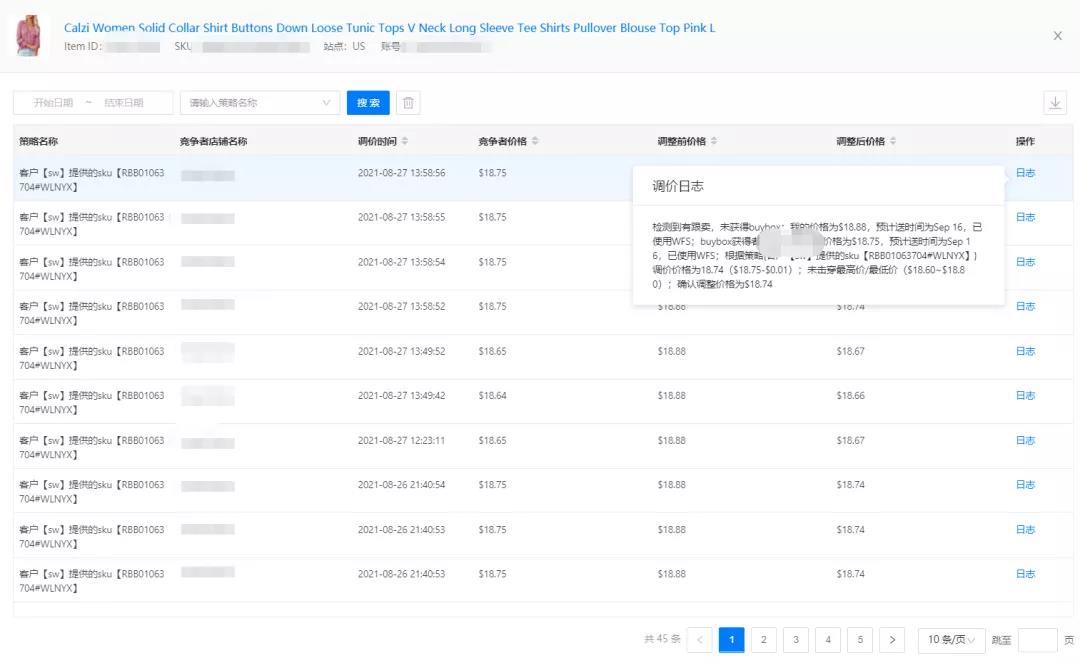Open the 10条/页 page size dropdown
The image size is (1080, 663).
tap(948, 640)
